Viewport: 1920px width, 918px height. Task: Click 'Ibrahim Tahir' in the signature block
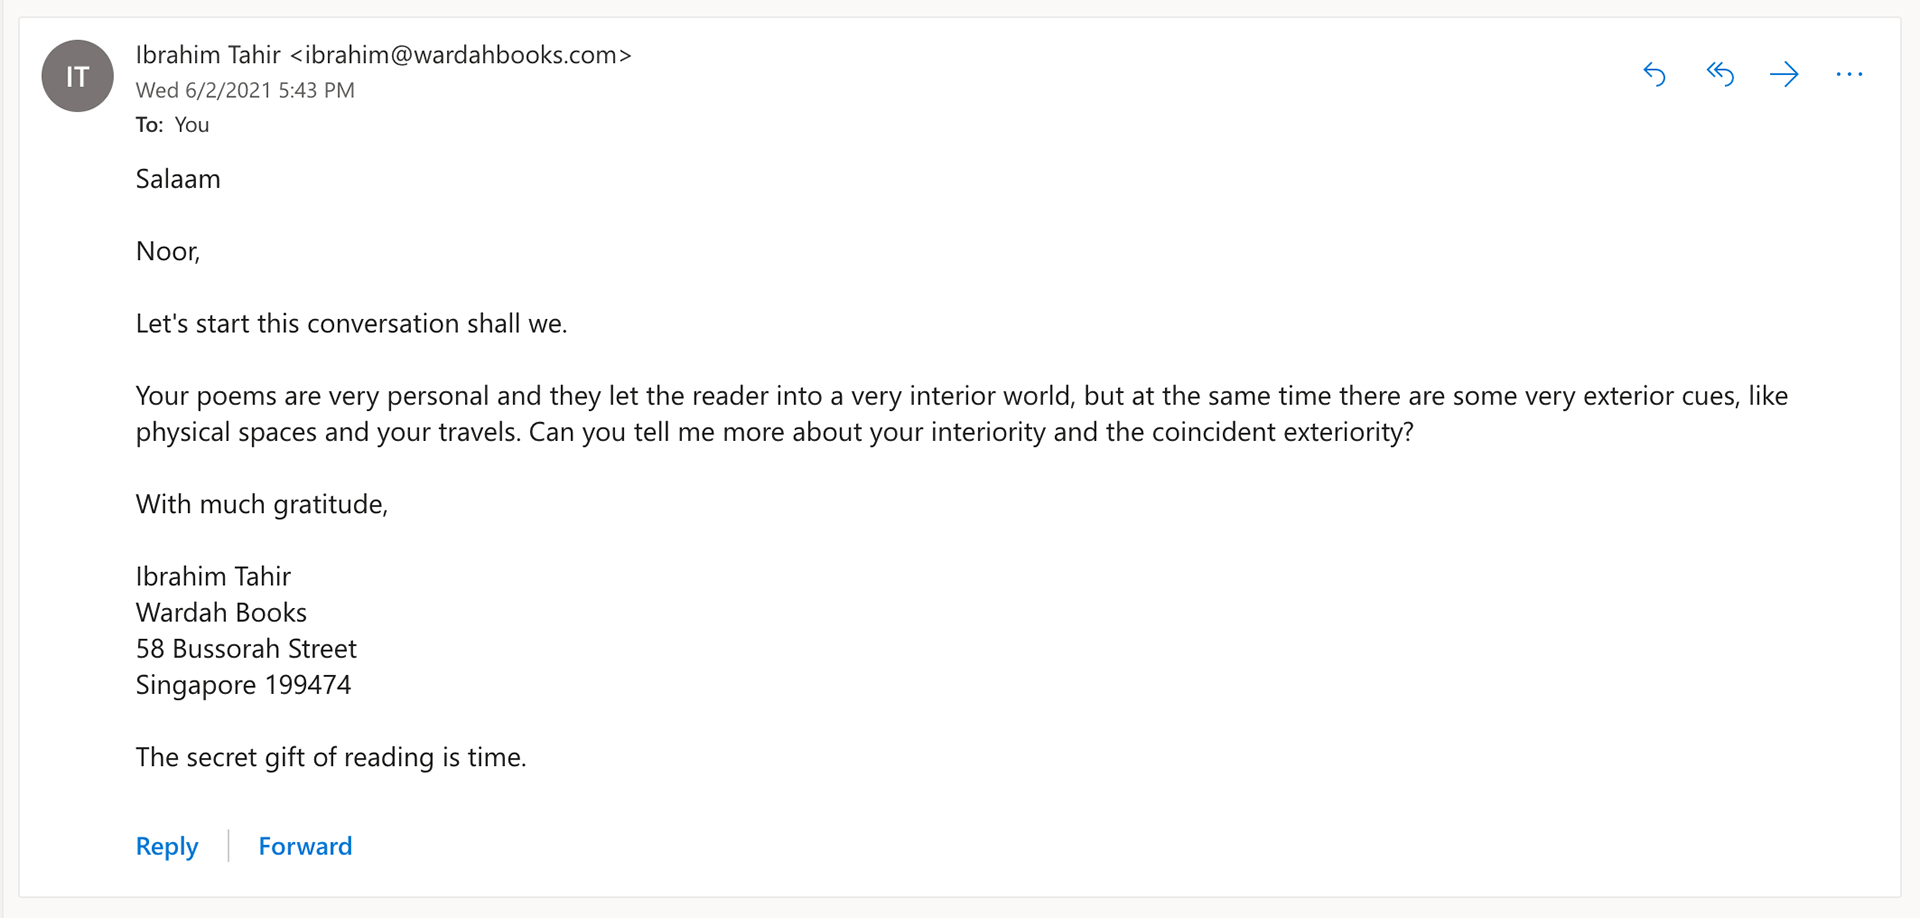tap(213, 577)
